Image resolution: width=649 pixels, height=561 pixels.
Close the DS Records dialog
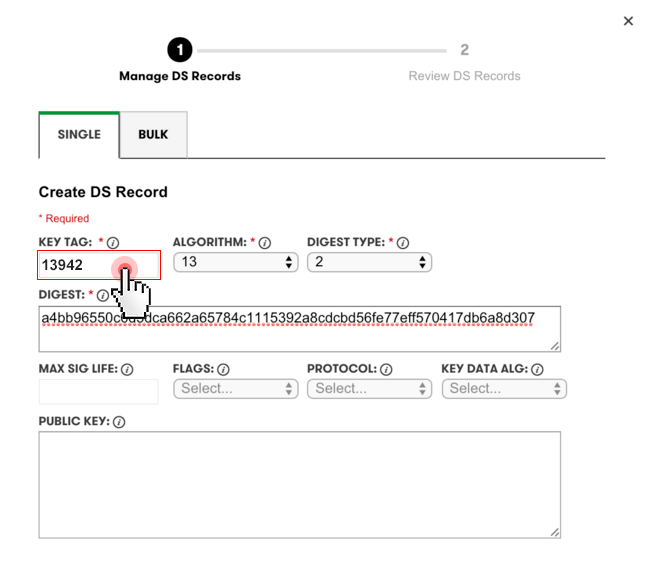pyautogui.click(x=628, y=21)
